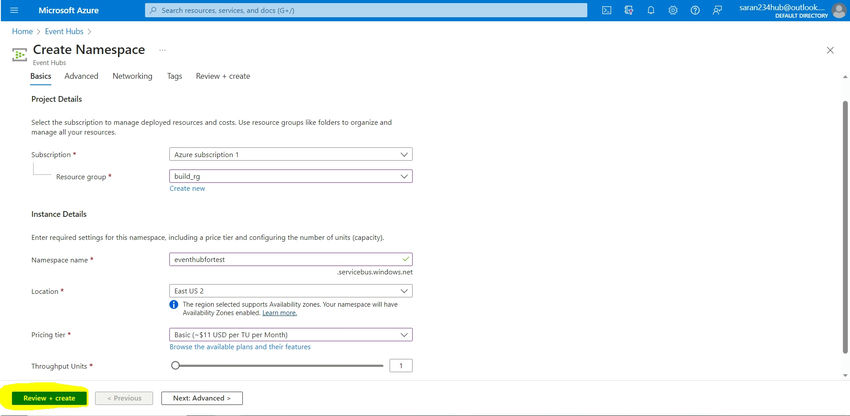Expand the Subscription dropdown
Viewport: 850px width, 416px height.
pos(291,155)
